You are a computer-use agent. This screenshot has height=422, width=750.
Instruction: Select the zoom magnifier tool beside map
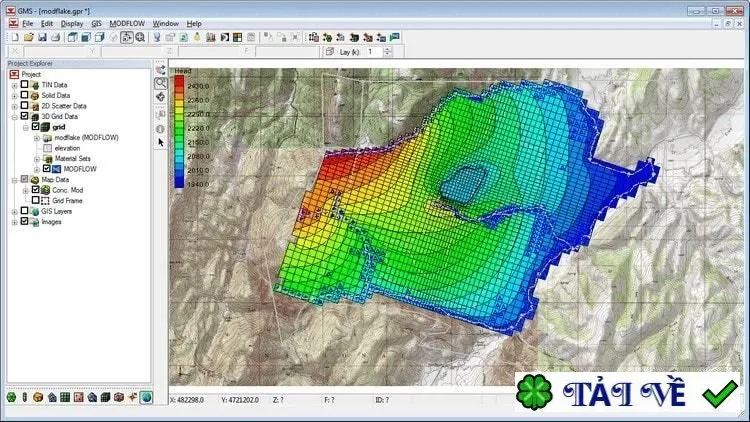[x=161, y=83]
